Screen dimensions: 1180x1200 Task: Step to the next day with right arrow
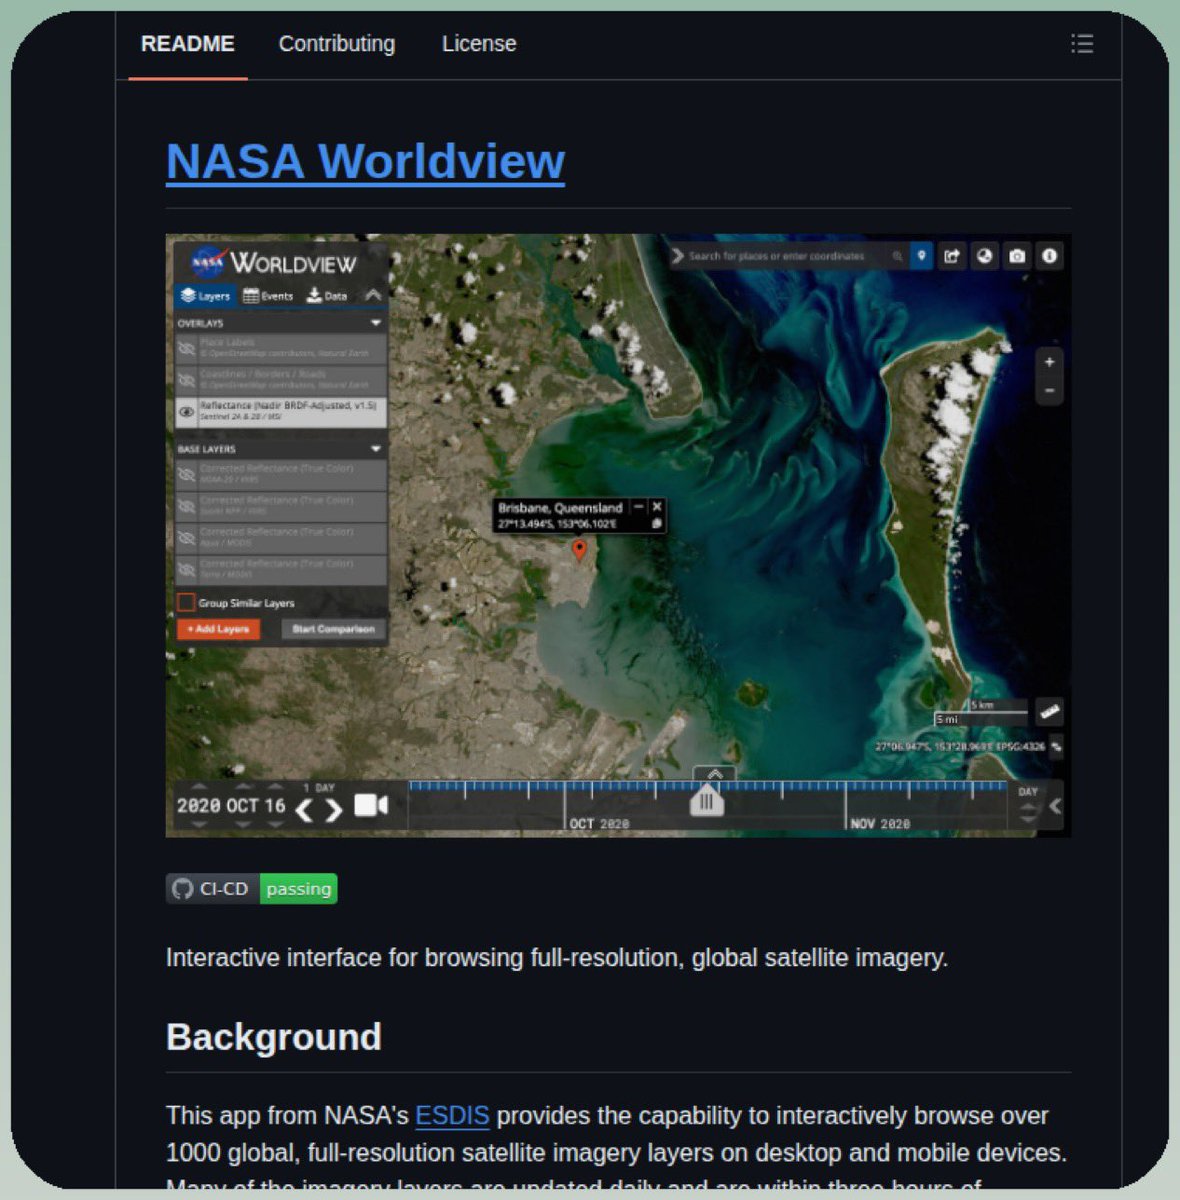334,809
